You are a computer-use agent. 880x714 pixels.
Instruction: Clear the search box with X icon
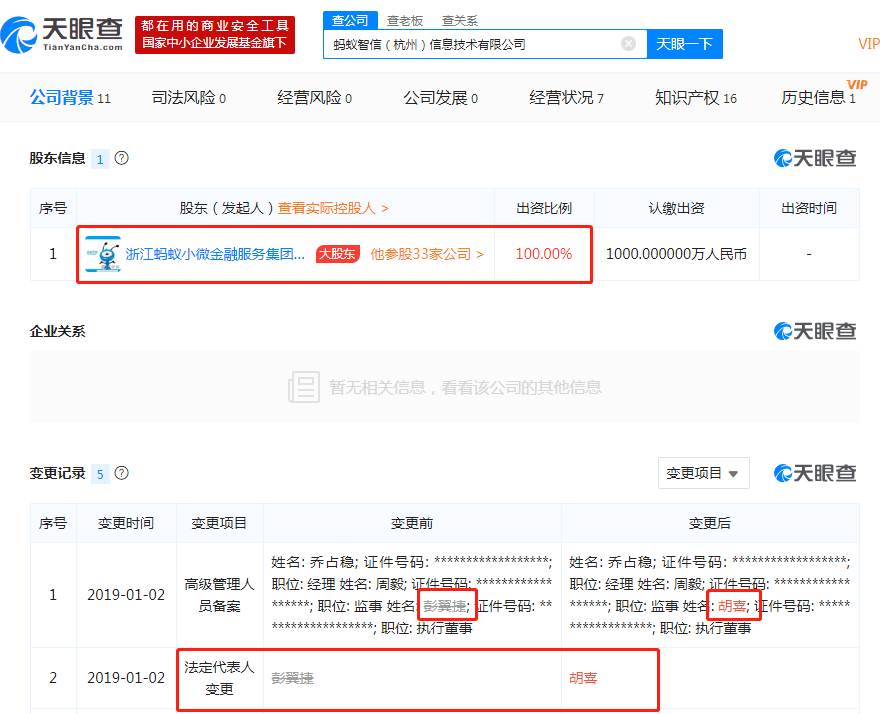click(628, 44)
